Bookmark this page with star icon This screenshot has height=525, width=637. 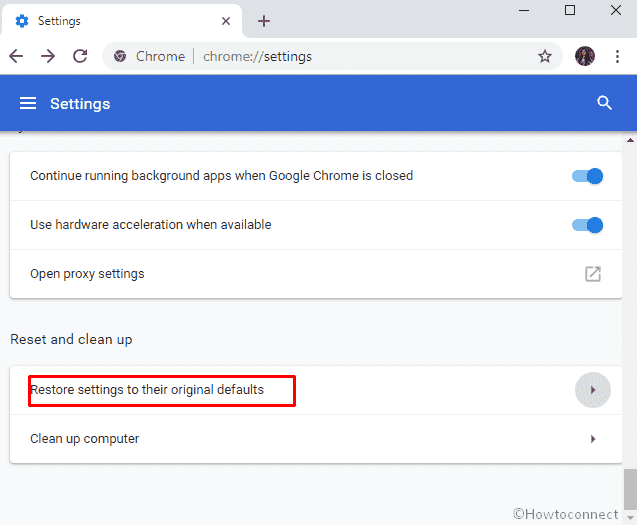tap(545, 56)
